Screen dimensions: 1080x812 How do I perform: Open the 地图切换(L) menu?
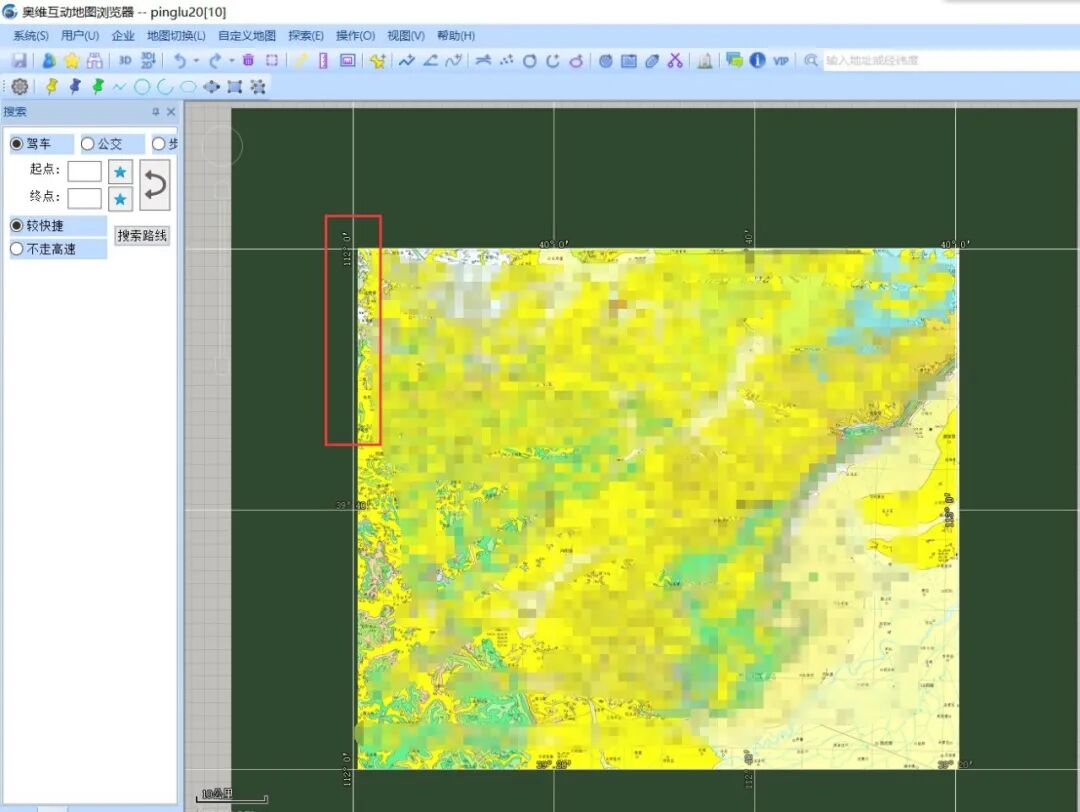(176, 36)
